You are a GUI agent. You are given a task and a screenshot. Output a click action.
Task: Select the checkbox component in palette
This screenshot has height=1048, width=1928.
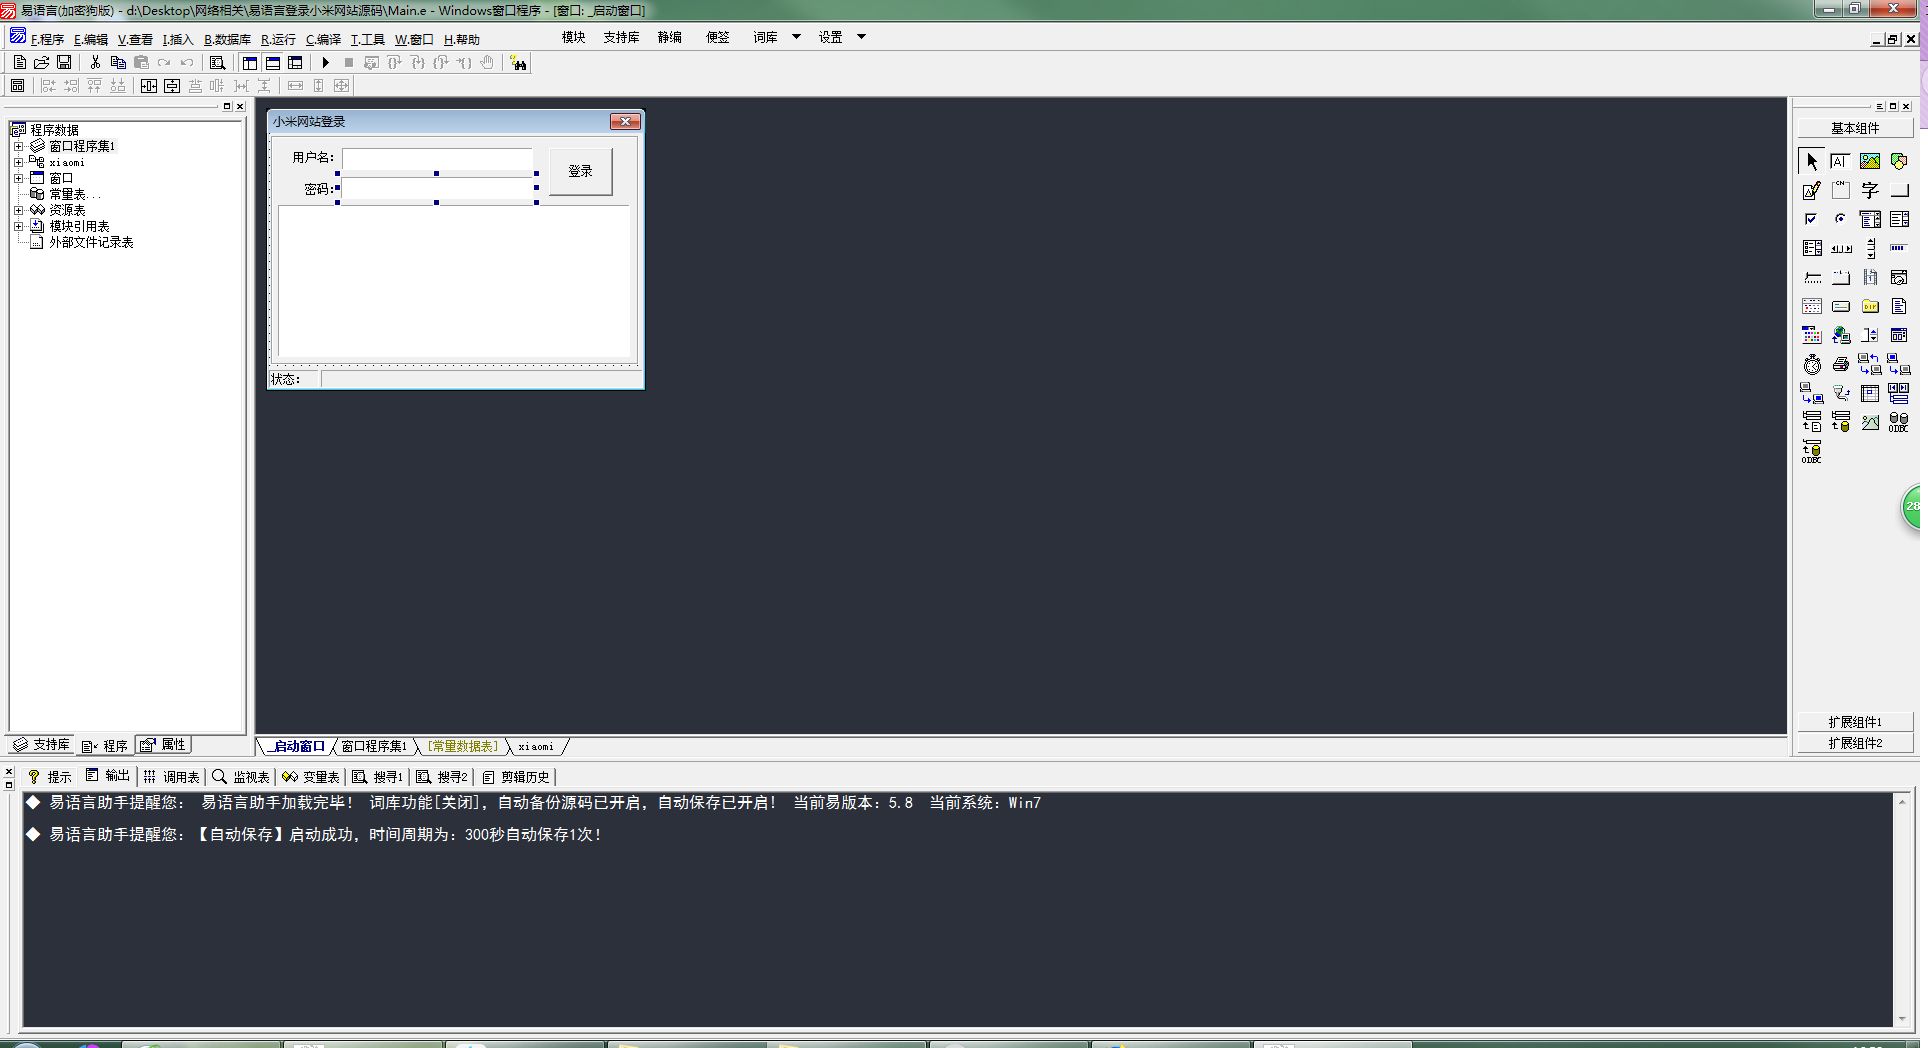pyautogui.click(x=1811, y=219)
